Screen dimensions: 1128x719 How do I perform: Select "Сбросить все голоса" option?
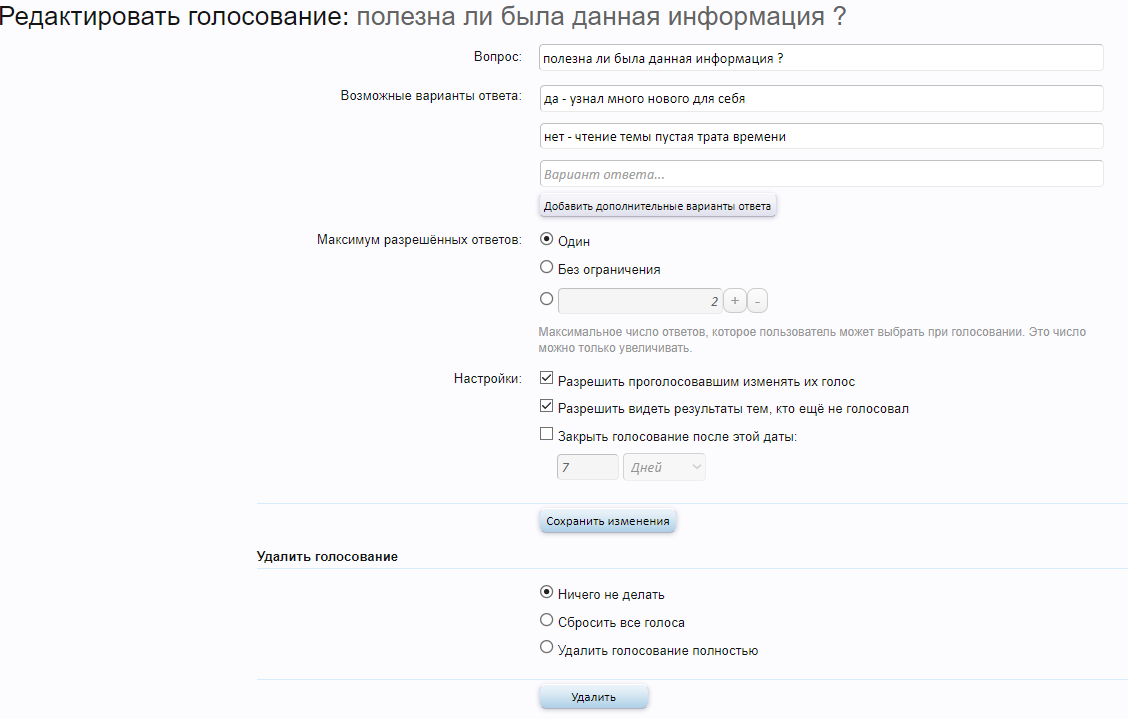tap(547, 619)
